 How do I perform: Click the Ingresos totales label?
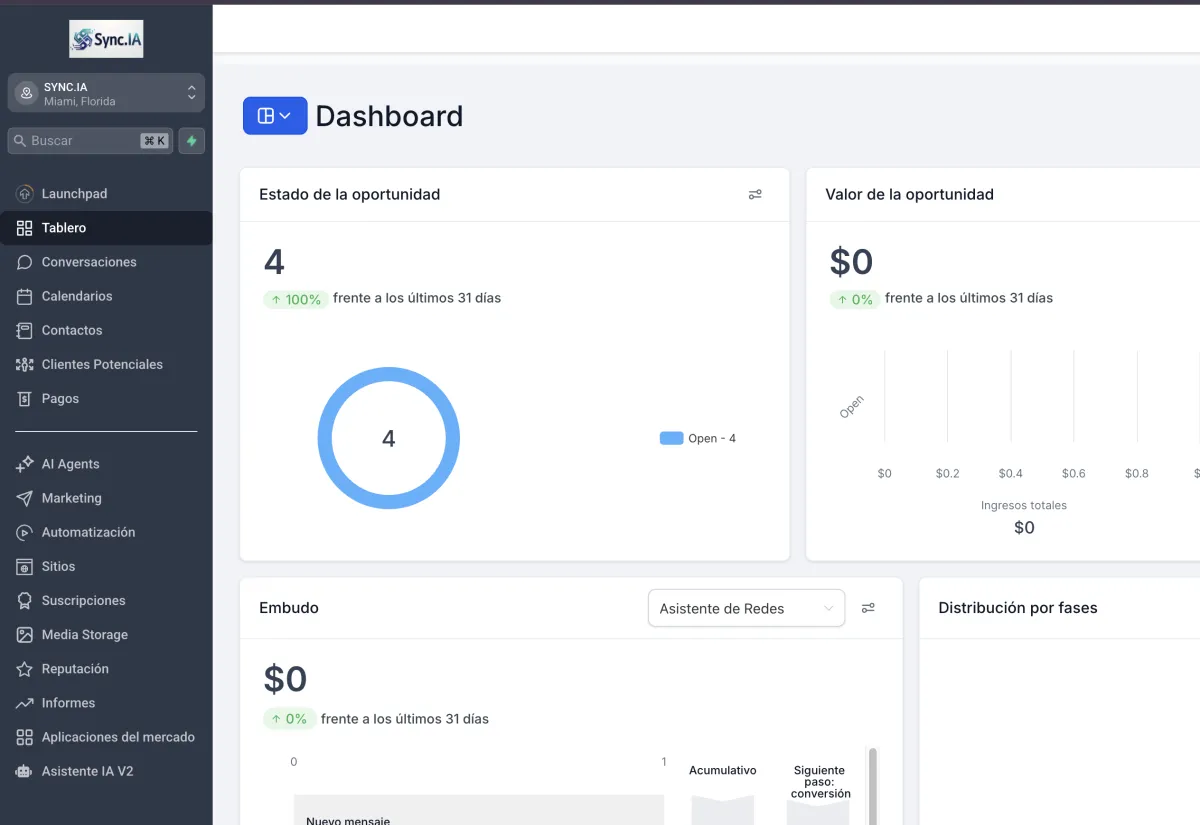(x=1024, y=505)
